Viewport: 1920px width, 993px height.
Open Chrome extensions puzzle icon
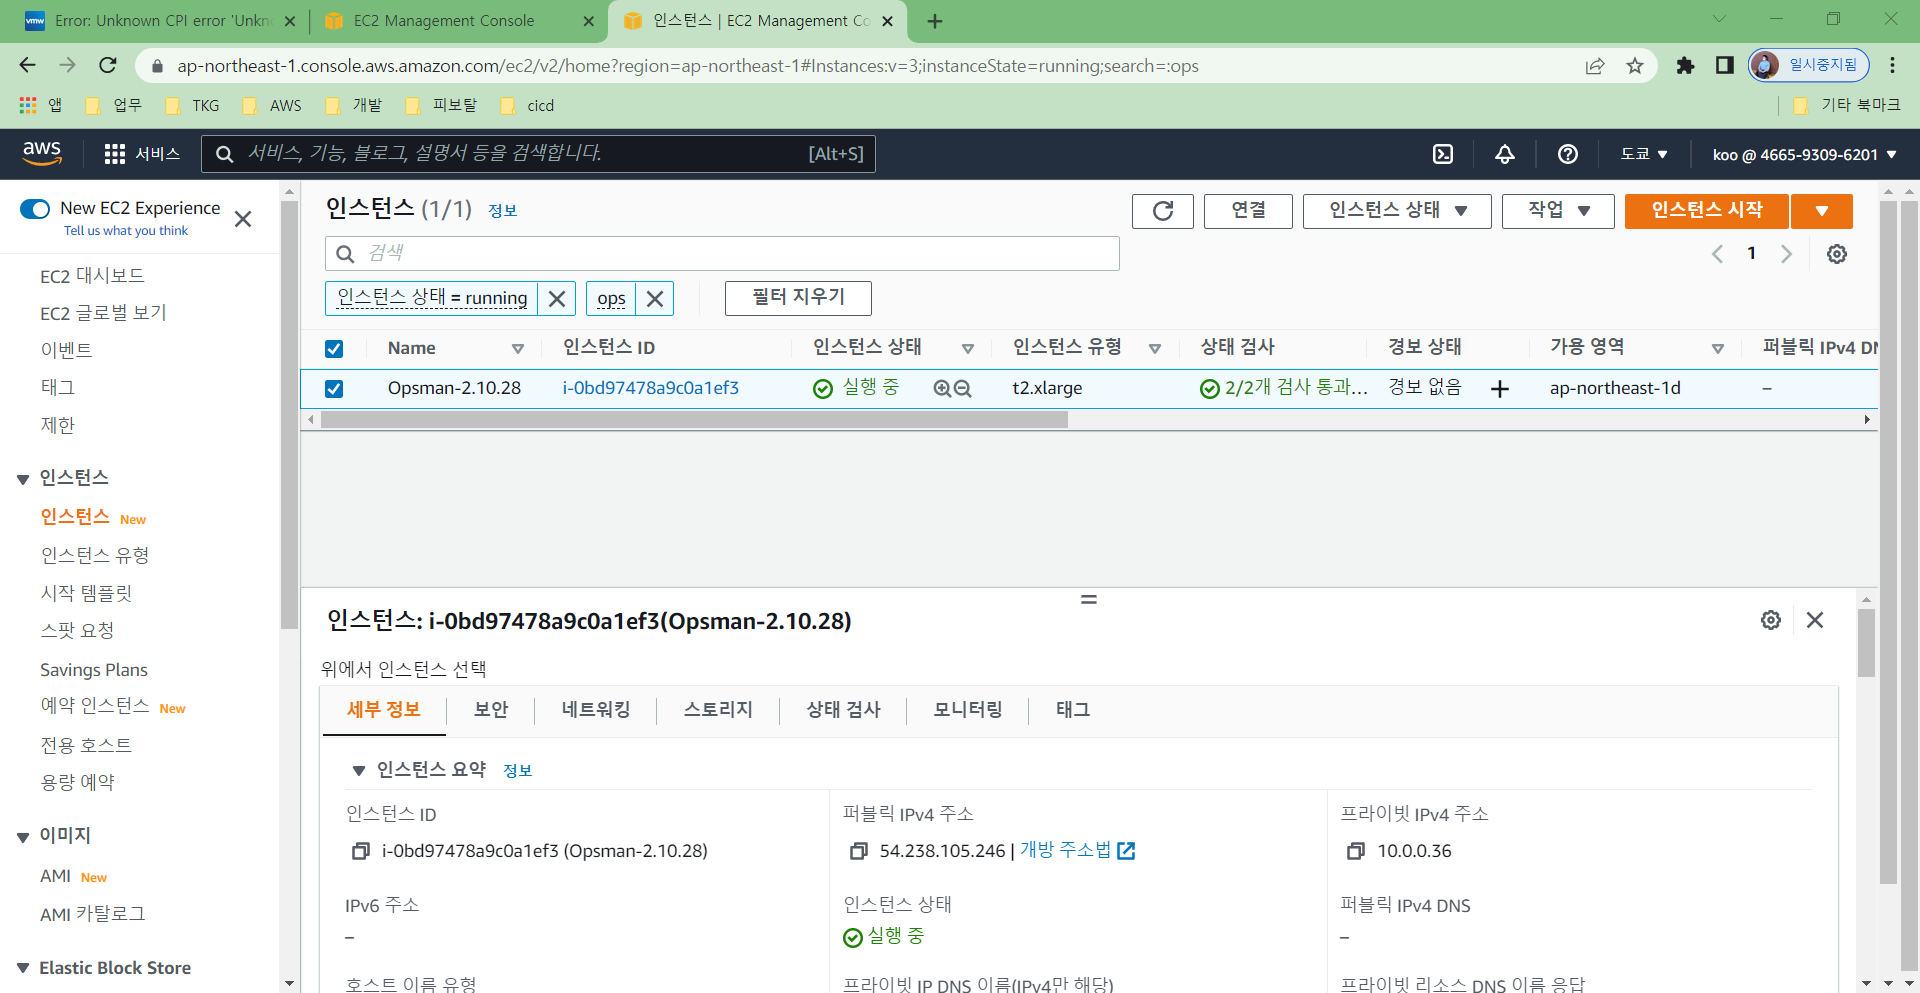coord(1685,66)
